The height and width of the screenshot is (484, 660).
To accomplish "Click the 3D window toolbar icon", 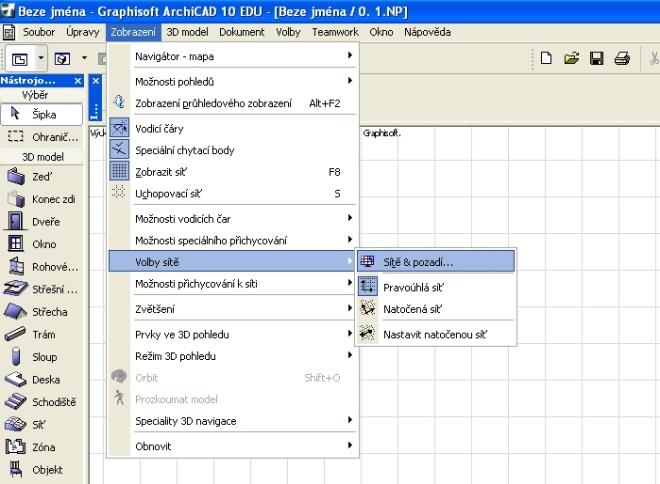I will pyautogui.click(x=62, y=59).
